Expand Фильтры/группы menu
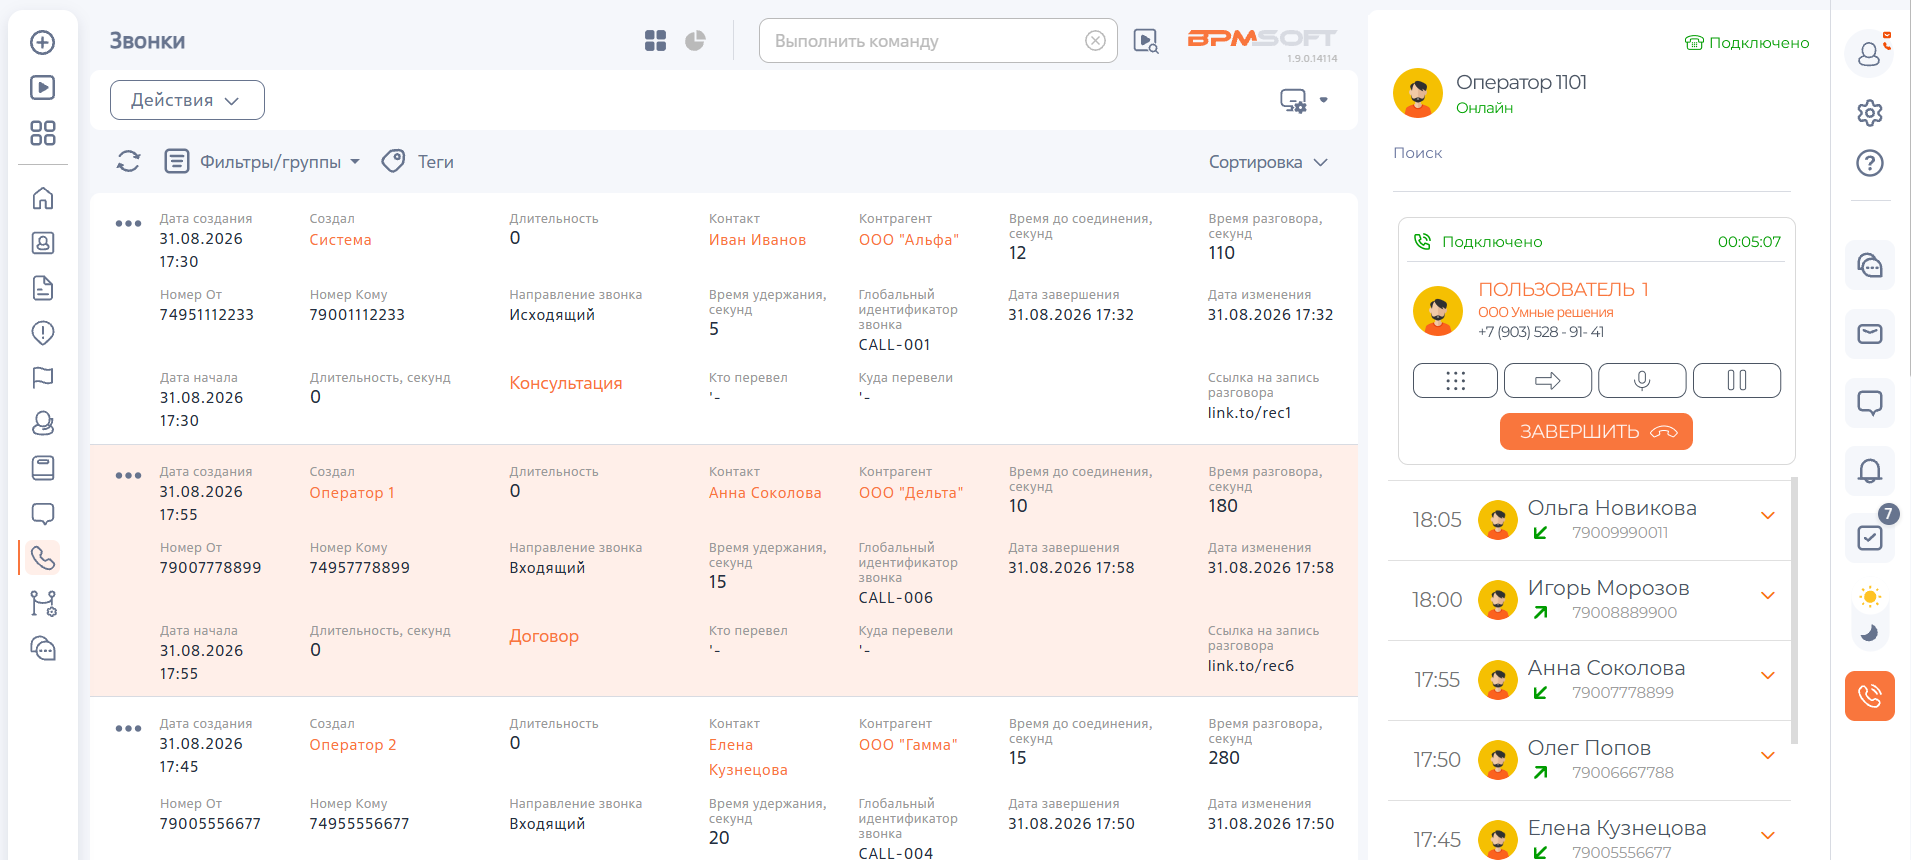This screenshot has height=860, width=1911. click(262, 161)
